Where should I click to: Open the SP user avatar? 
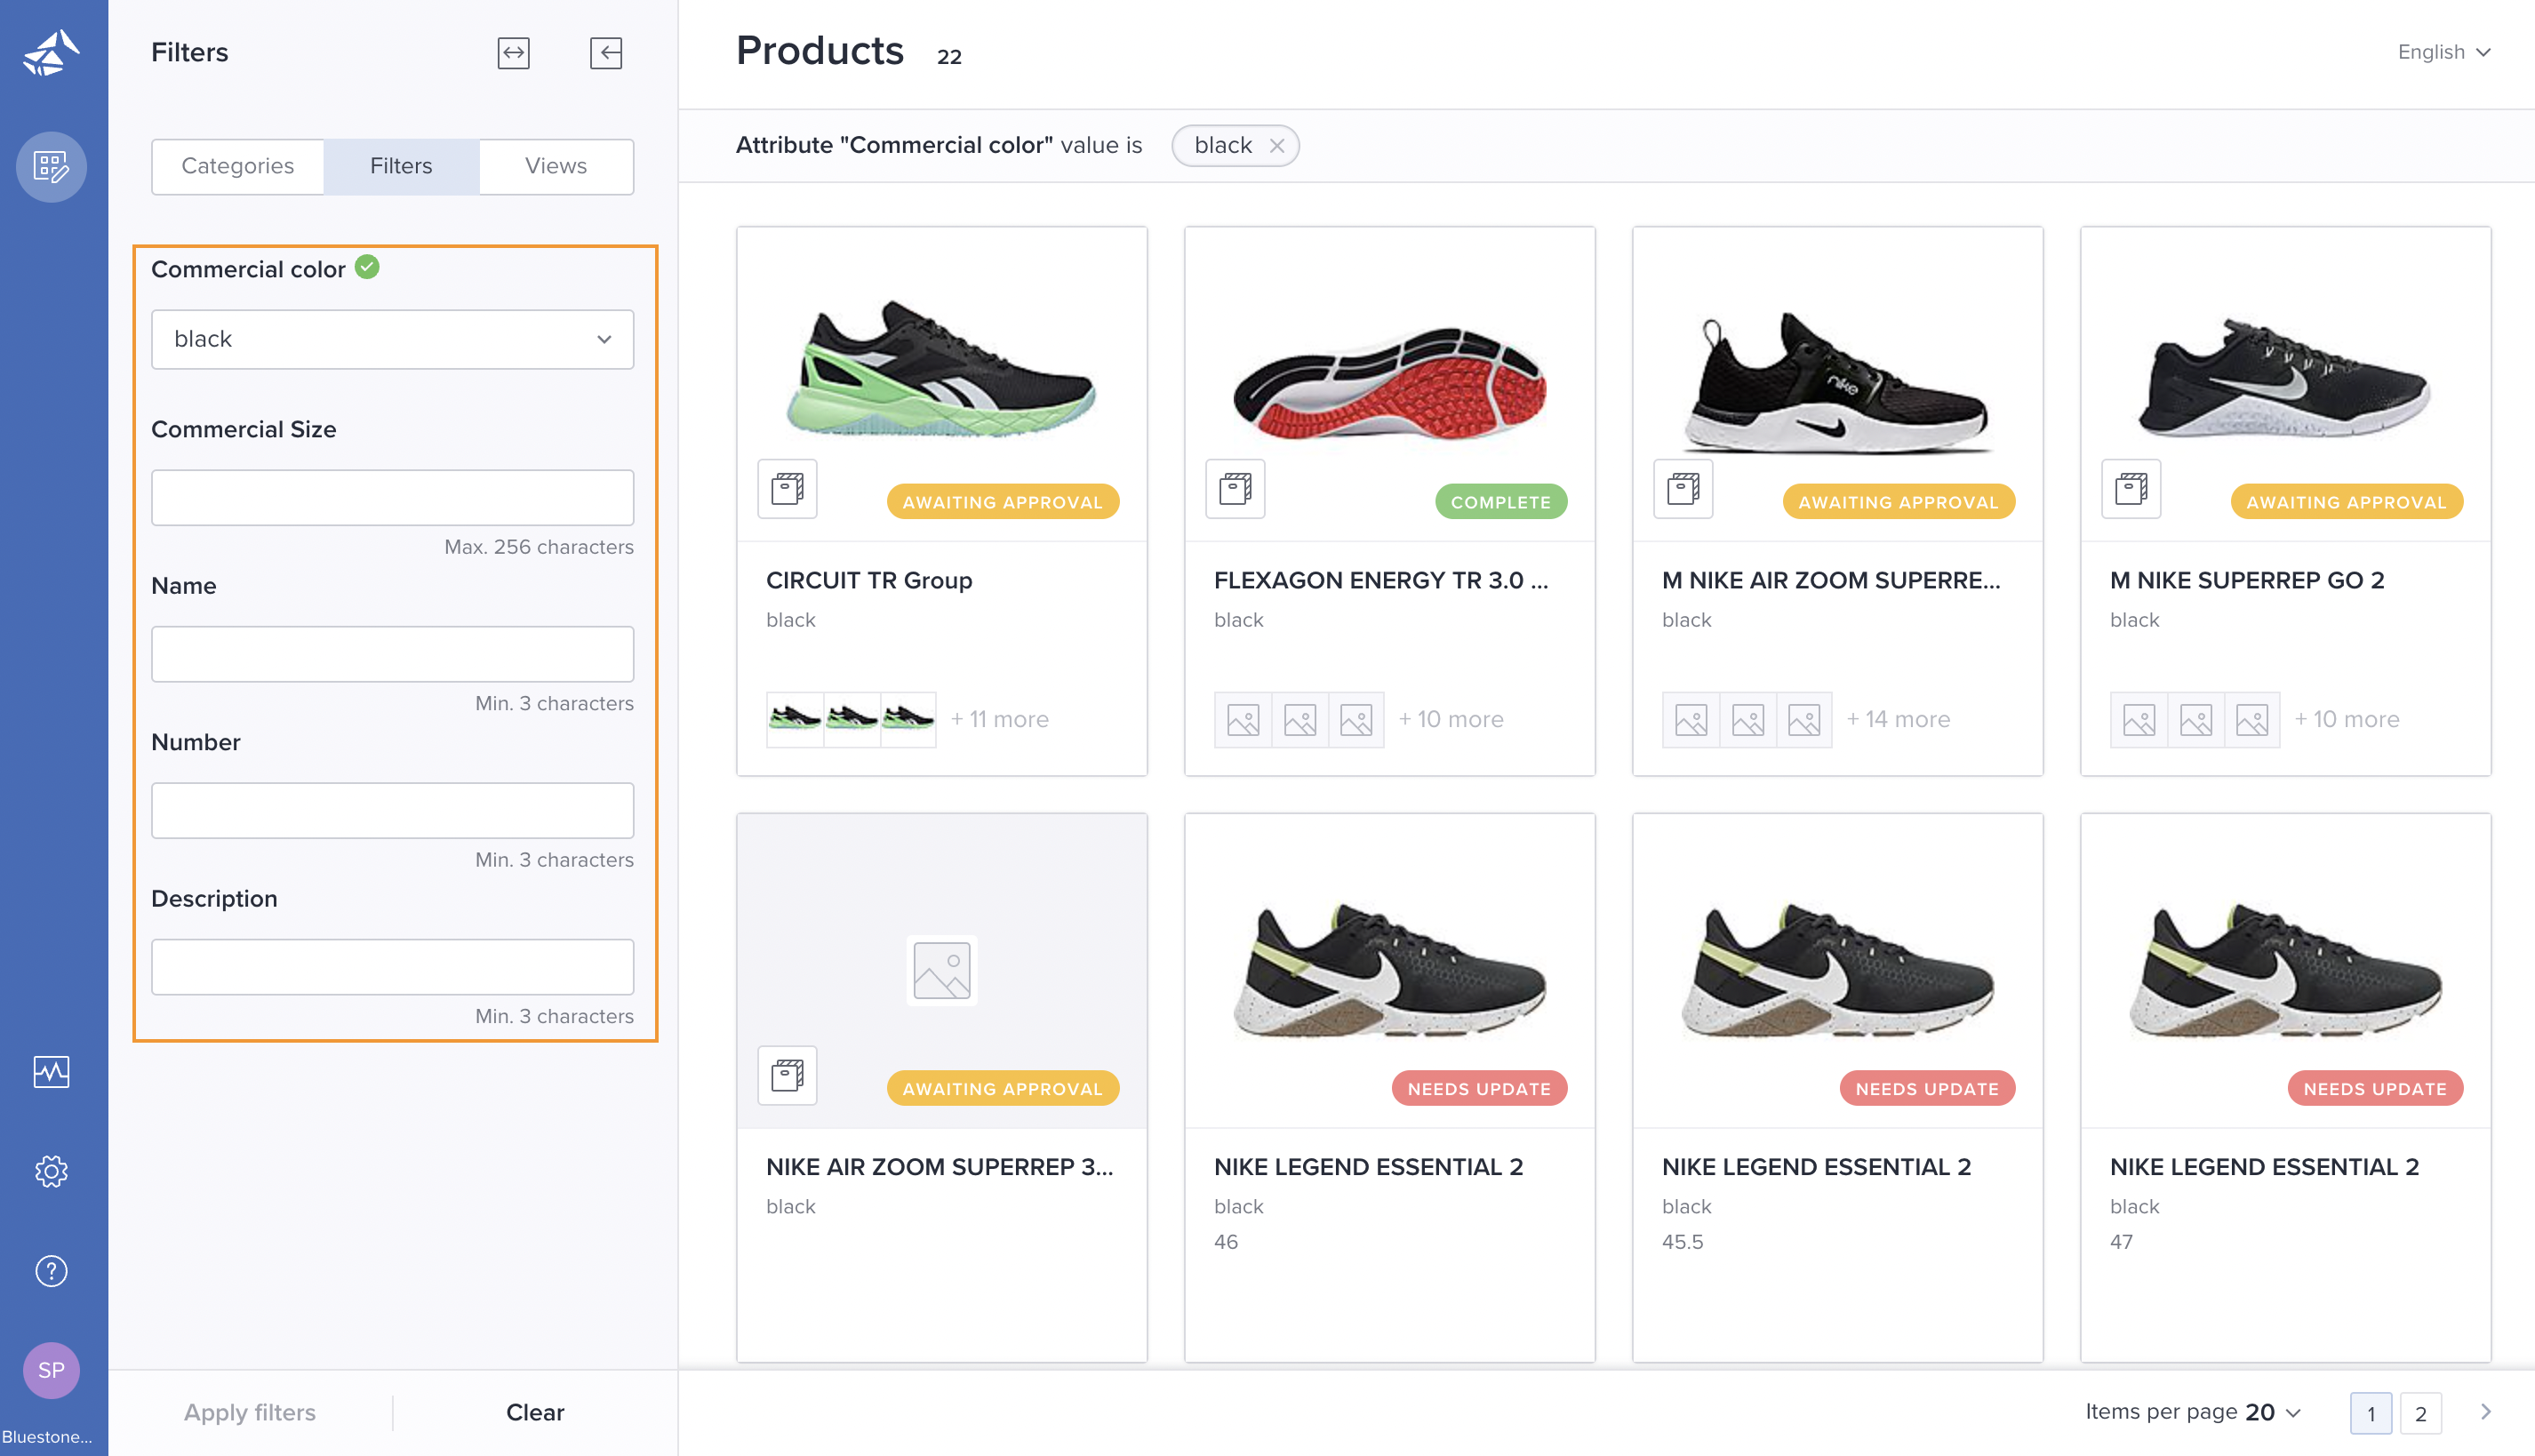point(51,1370)
